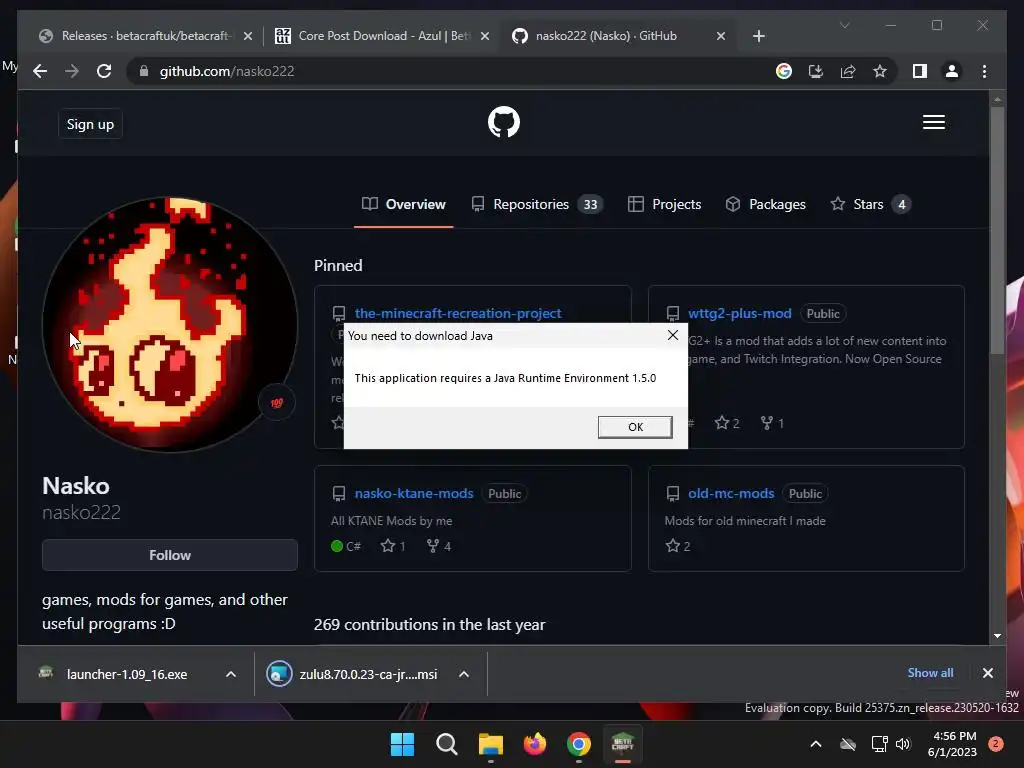Open the-minecraft-recreation-project repository

click(458, 313)
